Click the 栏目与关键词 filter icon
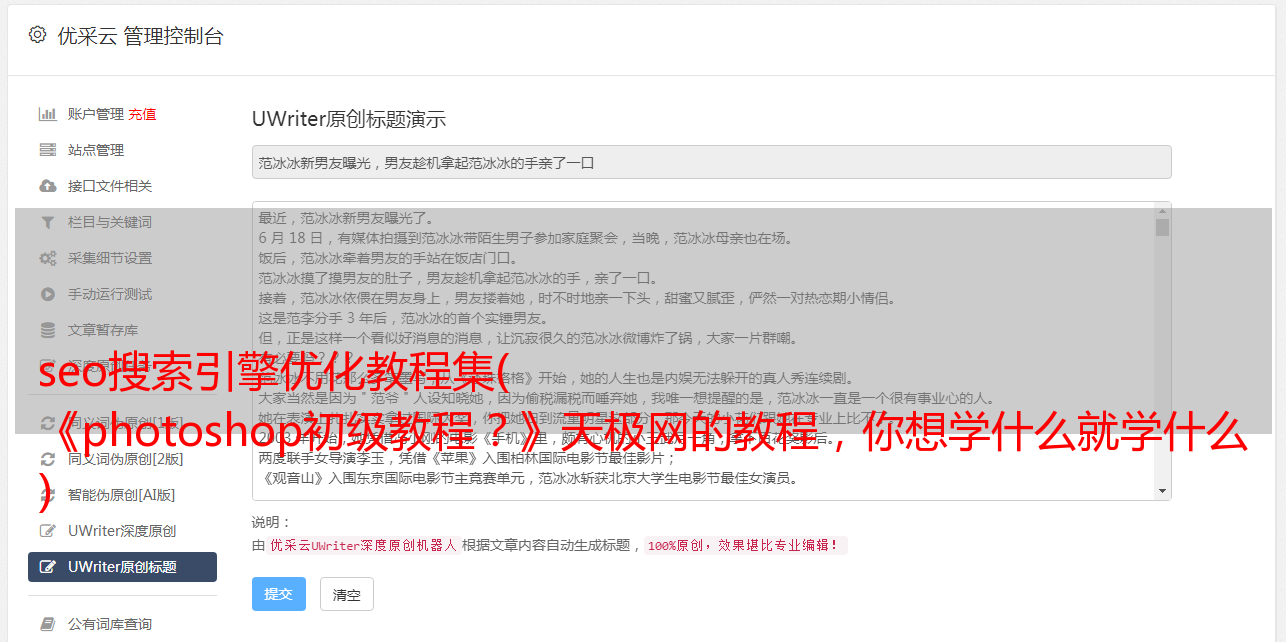The height and width of the screenshot is (642, 1286). [x=47, y=222]
